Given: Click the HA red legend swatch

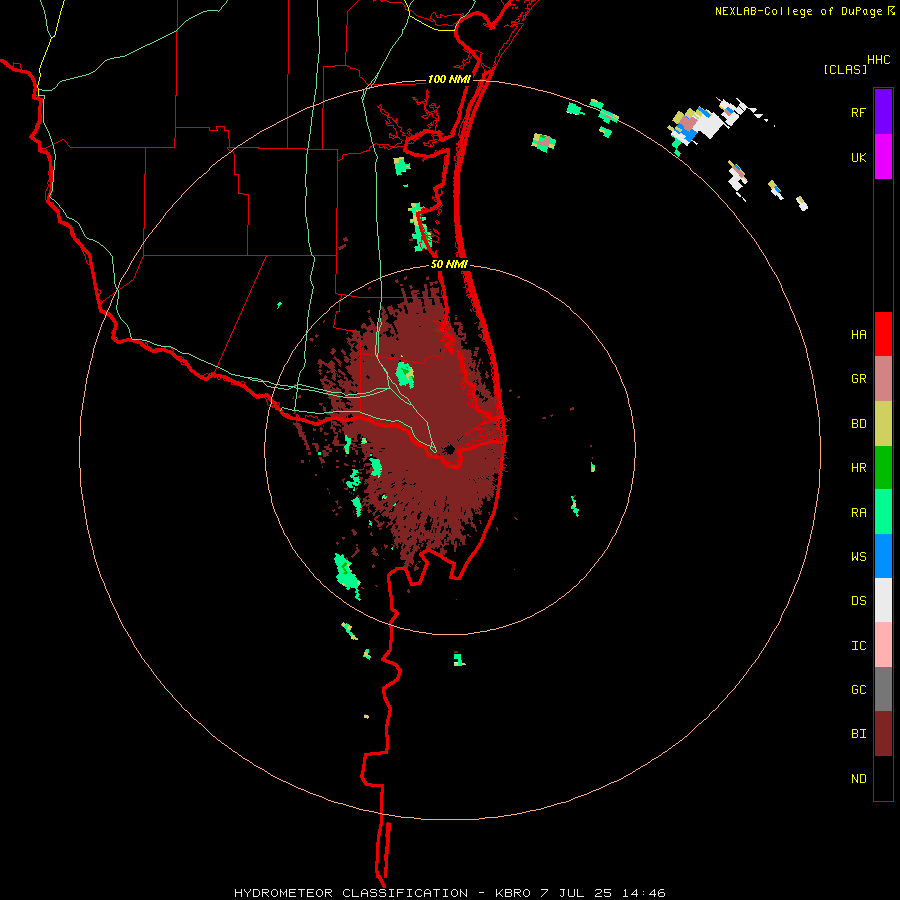Looking at the screenshot, I should point(883,334).
